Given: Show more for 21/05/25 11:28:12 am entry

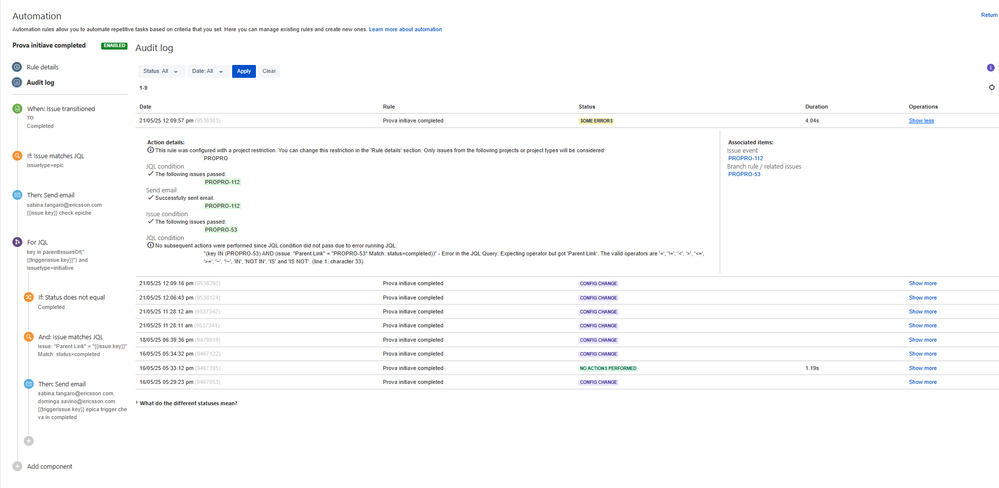Looking at the screenshot, I should (x=923, y=312).
